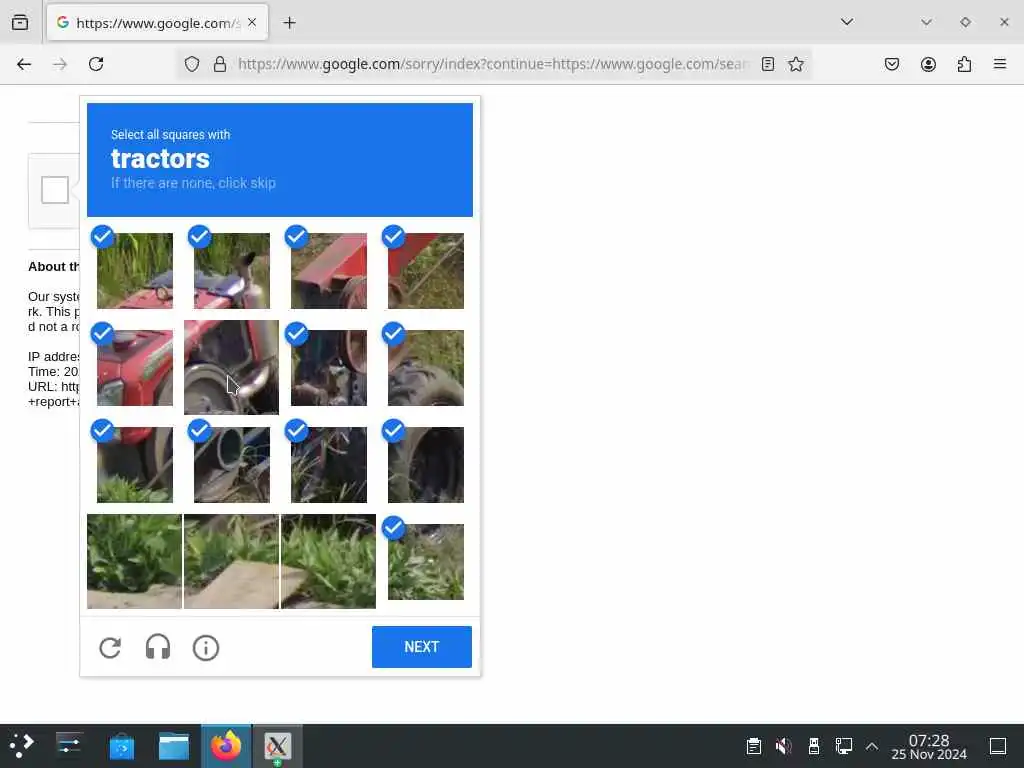Screen dimensions: 1024x768
Task: Select the unselected tractor engine tile
Action: tap(231, 367)
